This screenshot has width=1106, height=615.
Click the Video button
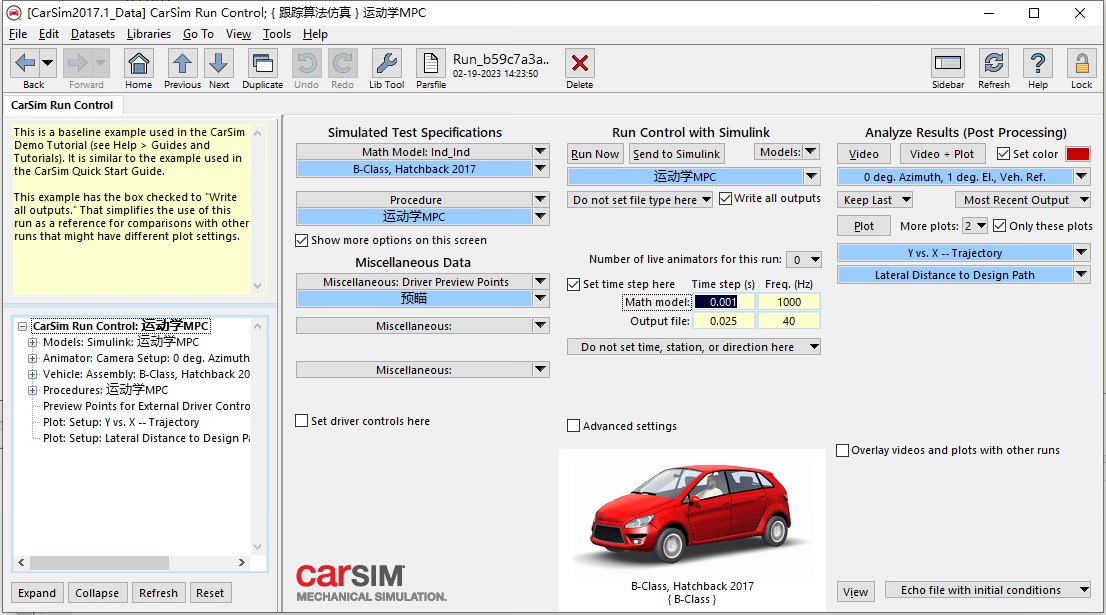(864, 154)
